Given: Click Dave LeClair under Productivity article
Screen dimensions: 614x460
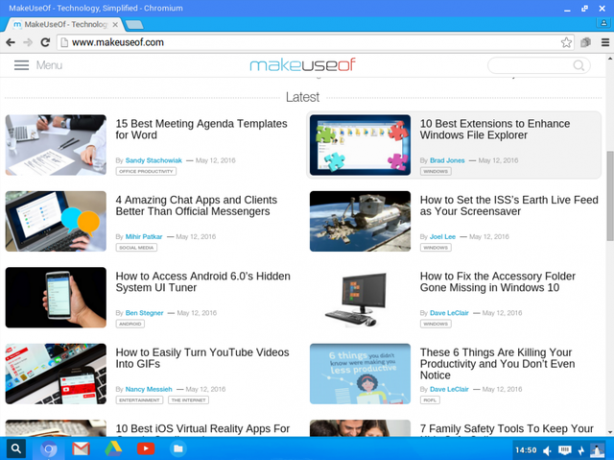Looking at the screenshot, I should click(449, 389).
